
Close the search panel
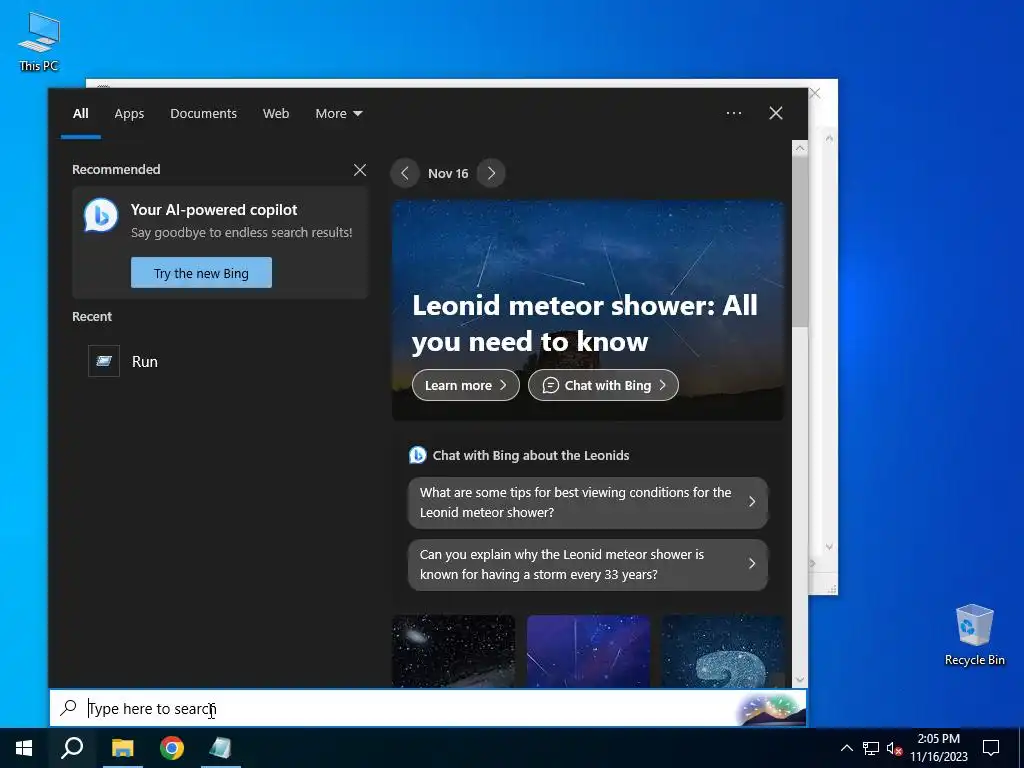pyautogui.click(x=776, y=113)
